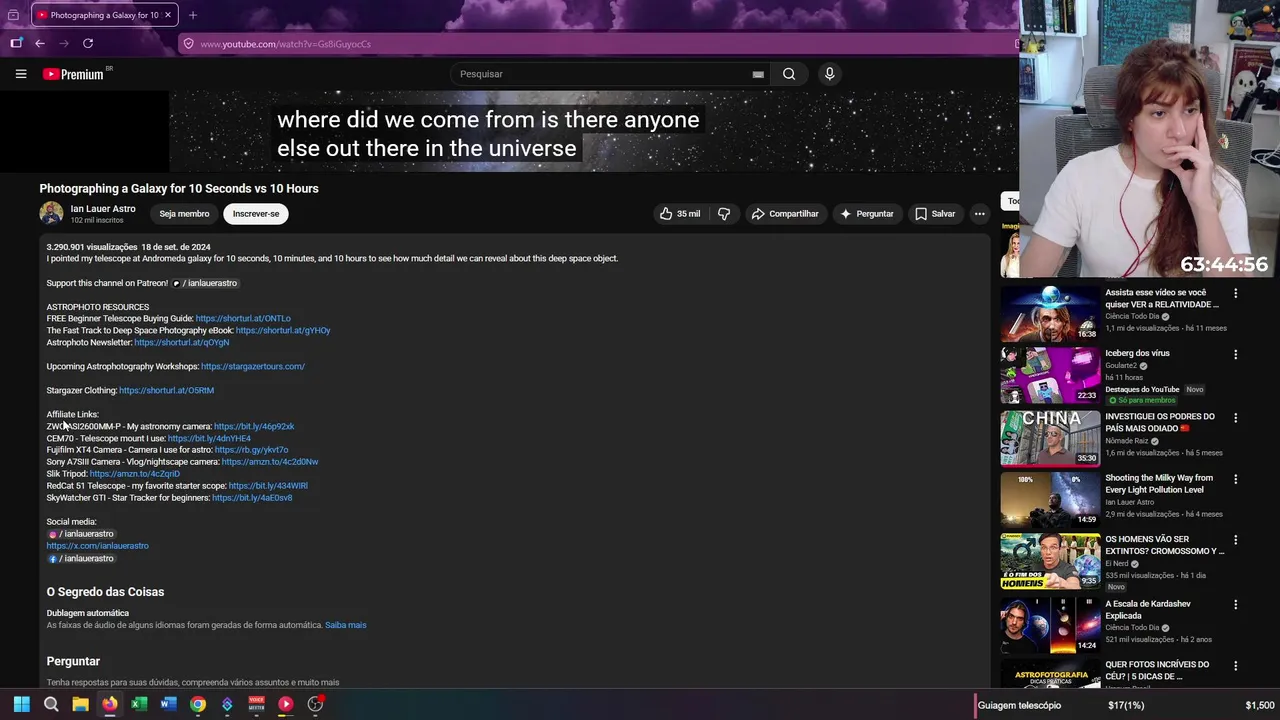Screen dimensions: 1280x720
Task: Open Stargazer Clothing shorturl link
Action: coord(166,391)
